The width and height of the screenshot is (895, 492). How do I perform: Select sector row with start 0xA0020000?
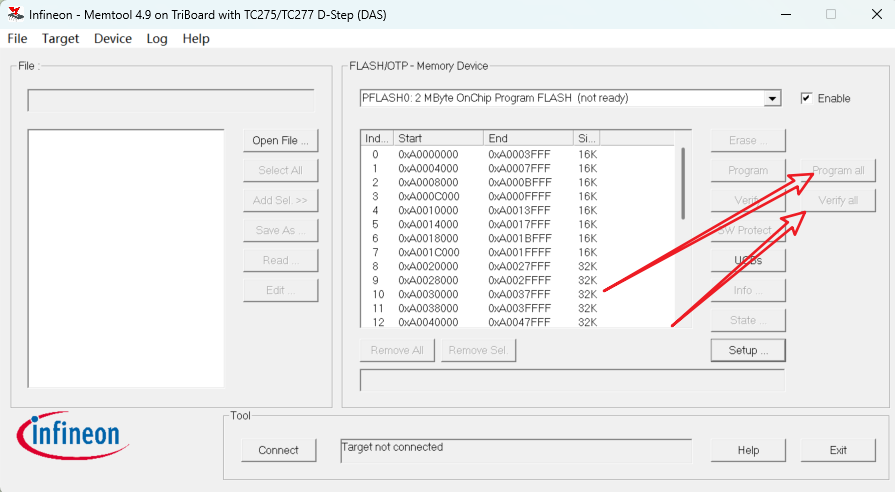(518, 266)
